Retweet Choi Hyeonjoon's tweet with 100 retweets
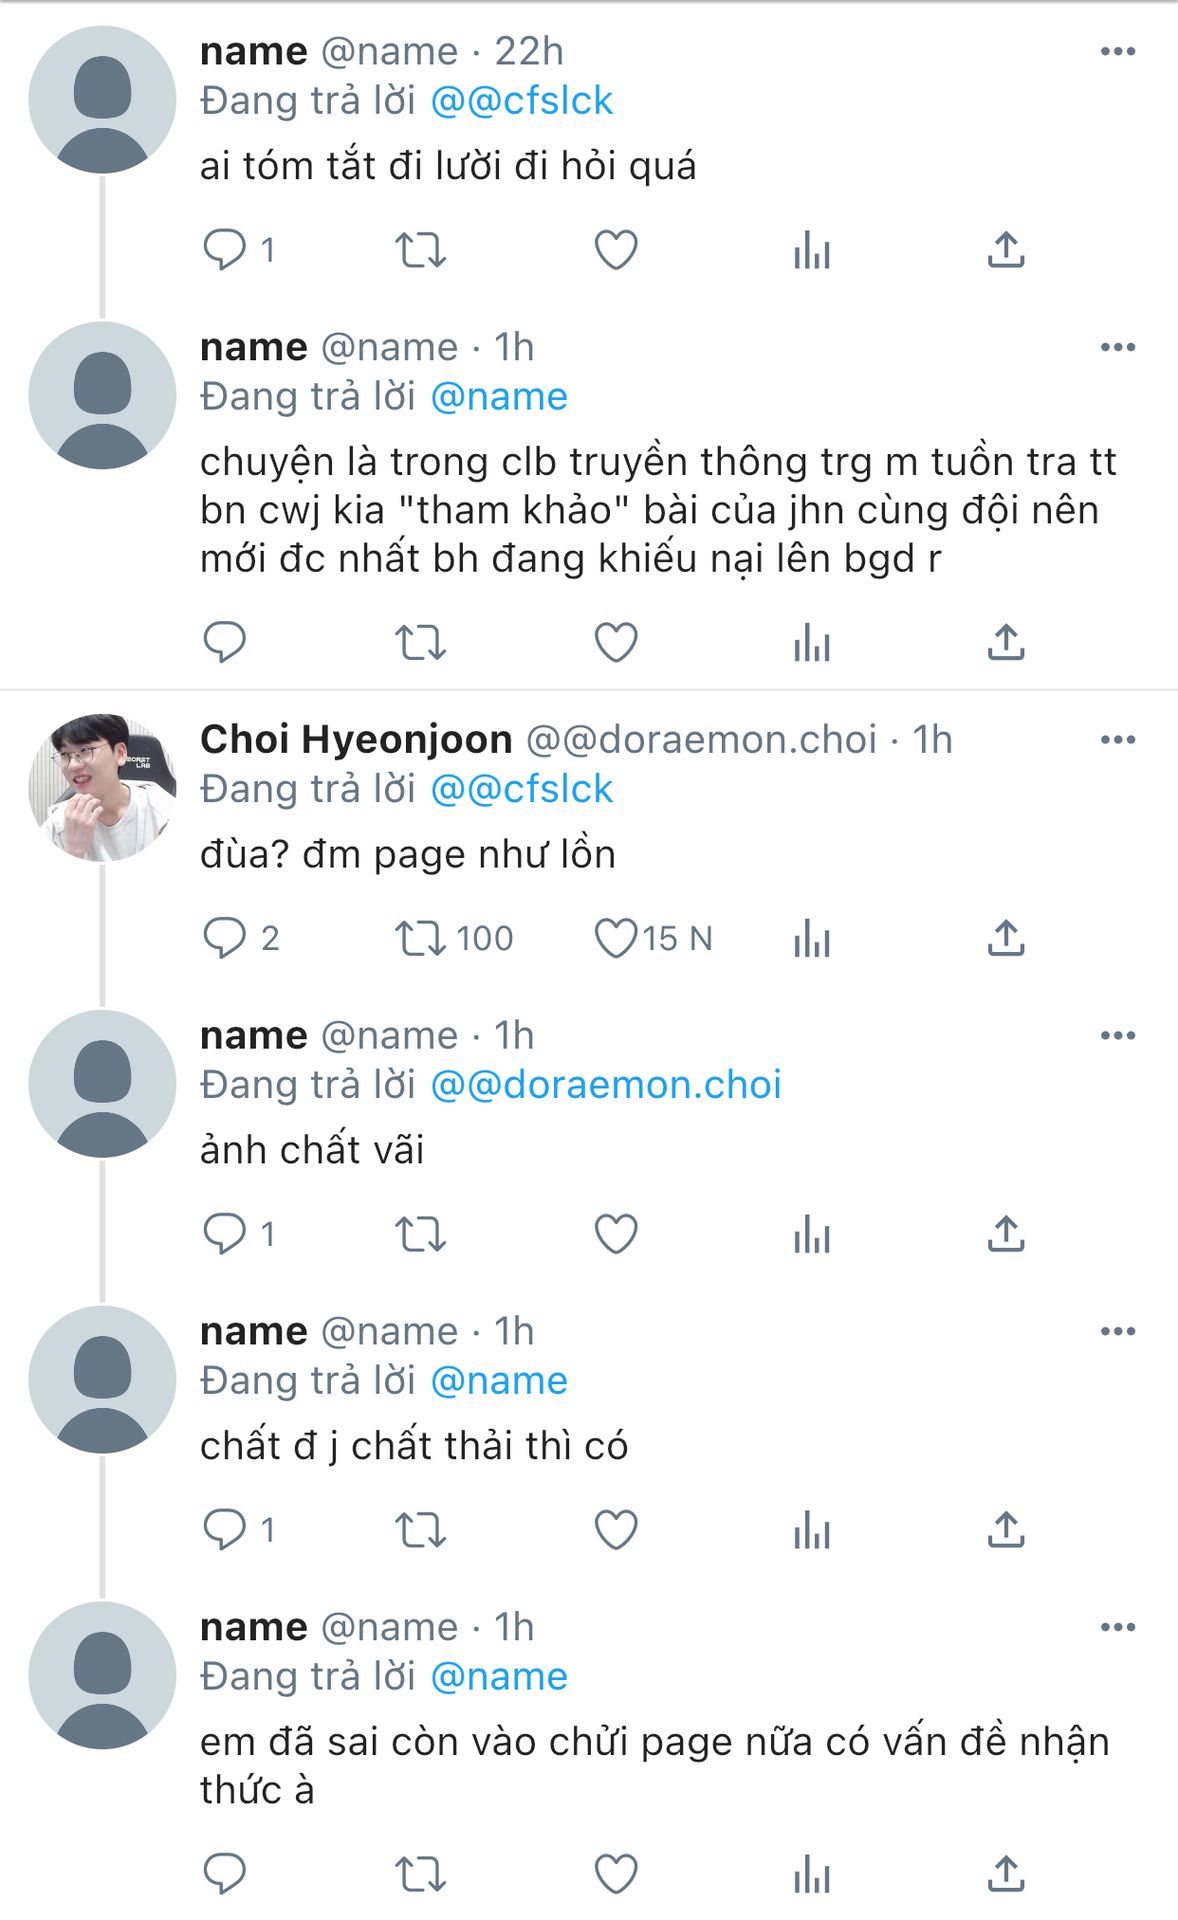Viewport: 1178px width, 1920px height. (420, 938)
